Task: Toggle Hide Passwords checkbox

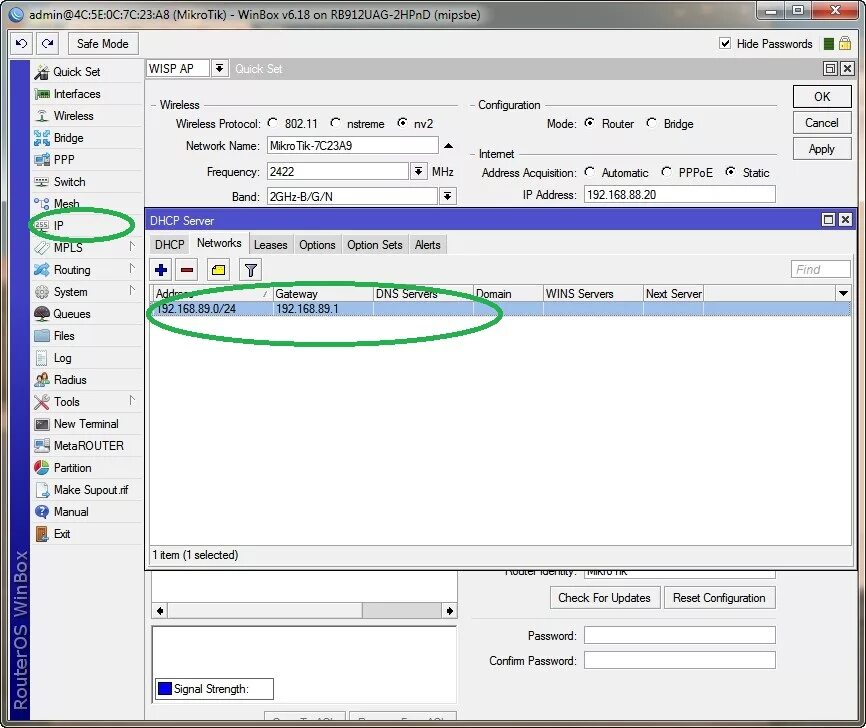Action: coord(725,44)
